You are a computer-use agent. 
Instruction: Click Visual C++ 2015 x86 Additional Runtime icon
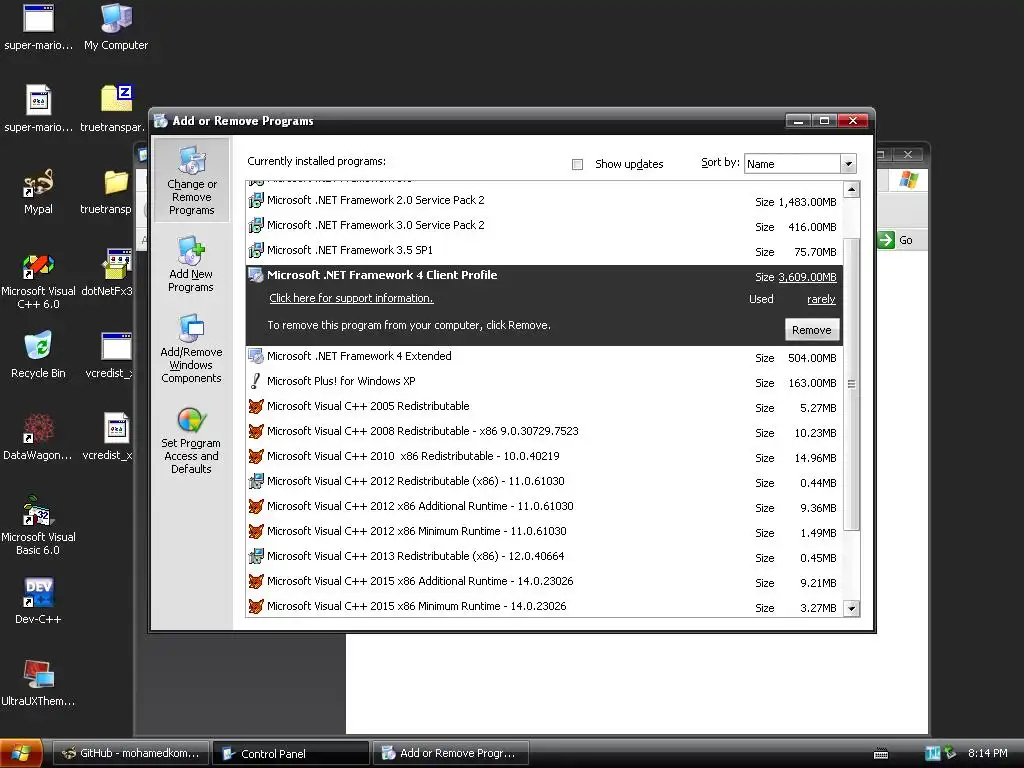(256, 581)
